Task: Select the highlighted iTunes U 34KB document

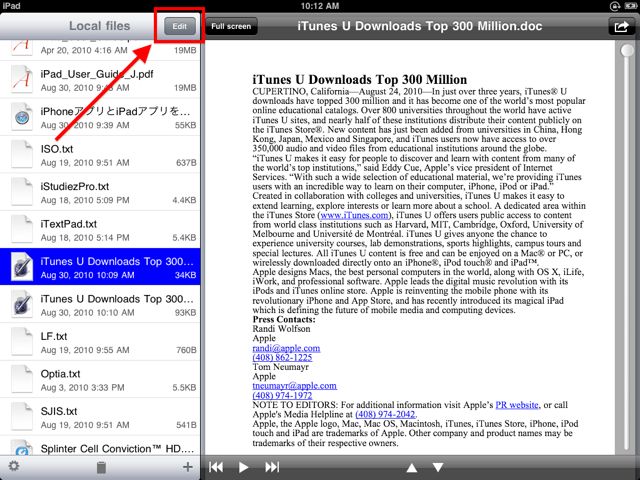Action: pos(100,267)
